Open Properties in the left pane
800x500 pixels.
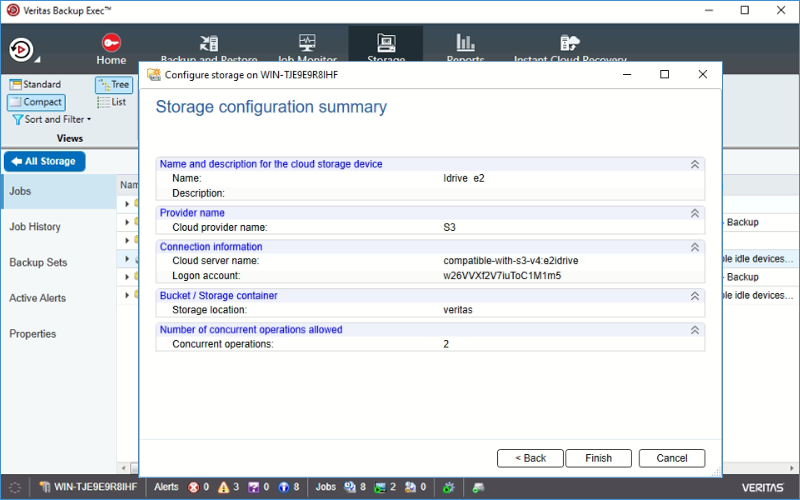point(32,334)
